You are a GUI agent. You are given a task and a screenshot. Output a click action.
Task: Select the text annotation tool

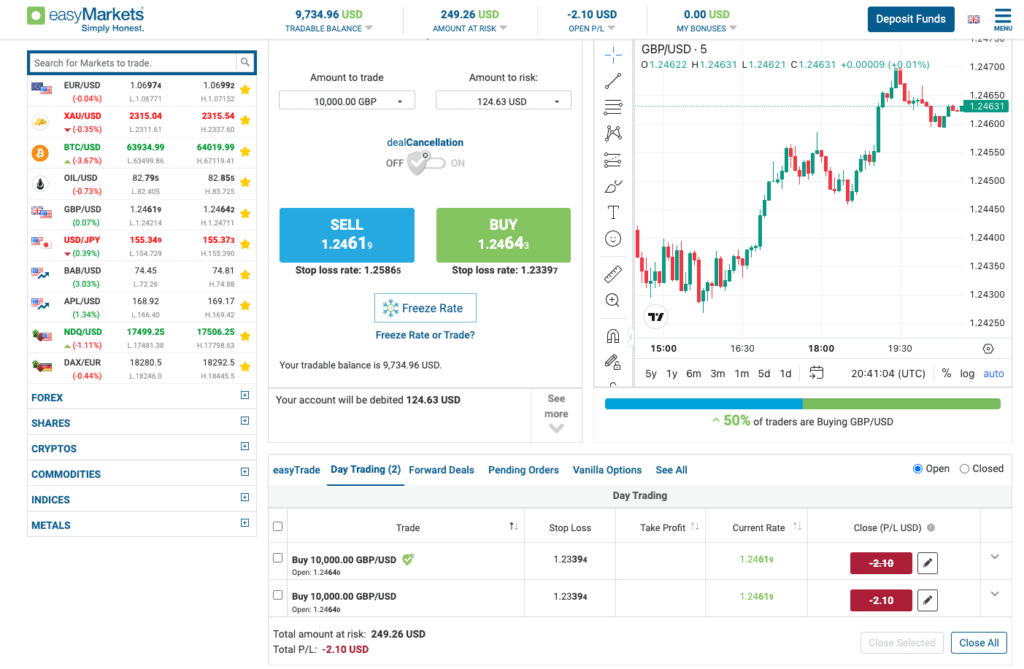613,212
